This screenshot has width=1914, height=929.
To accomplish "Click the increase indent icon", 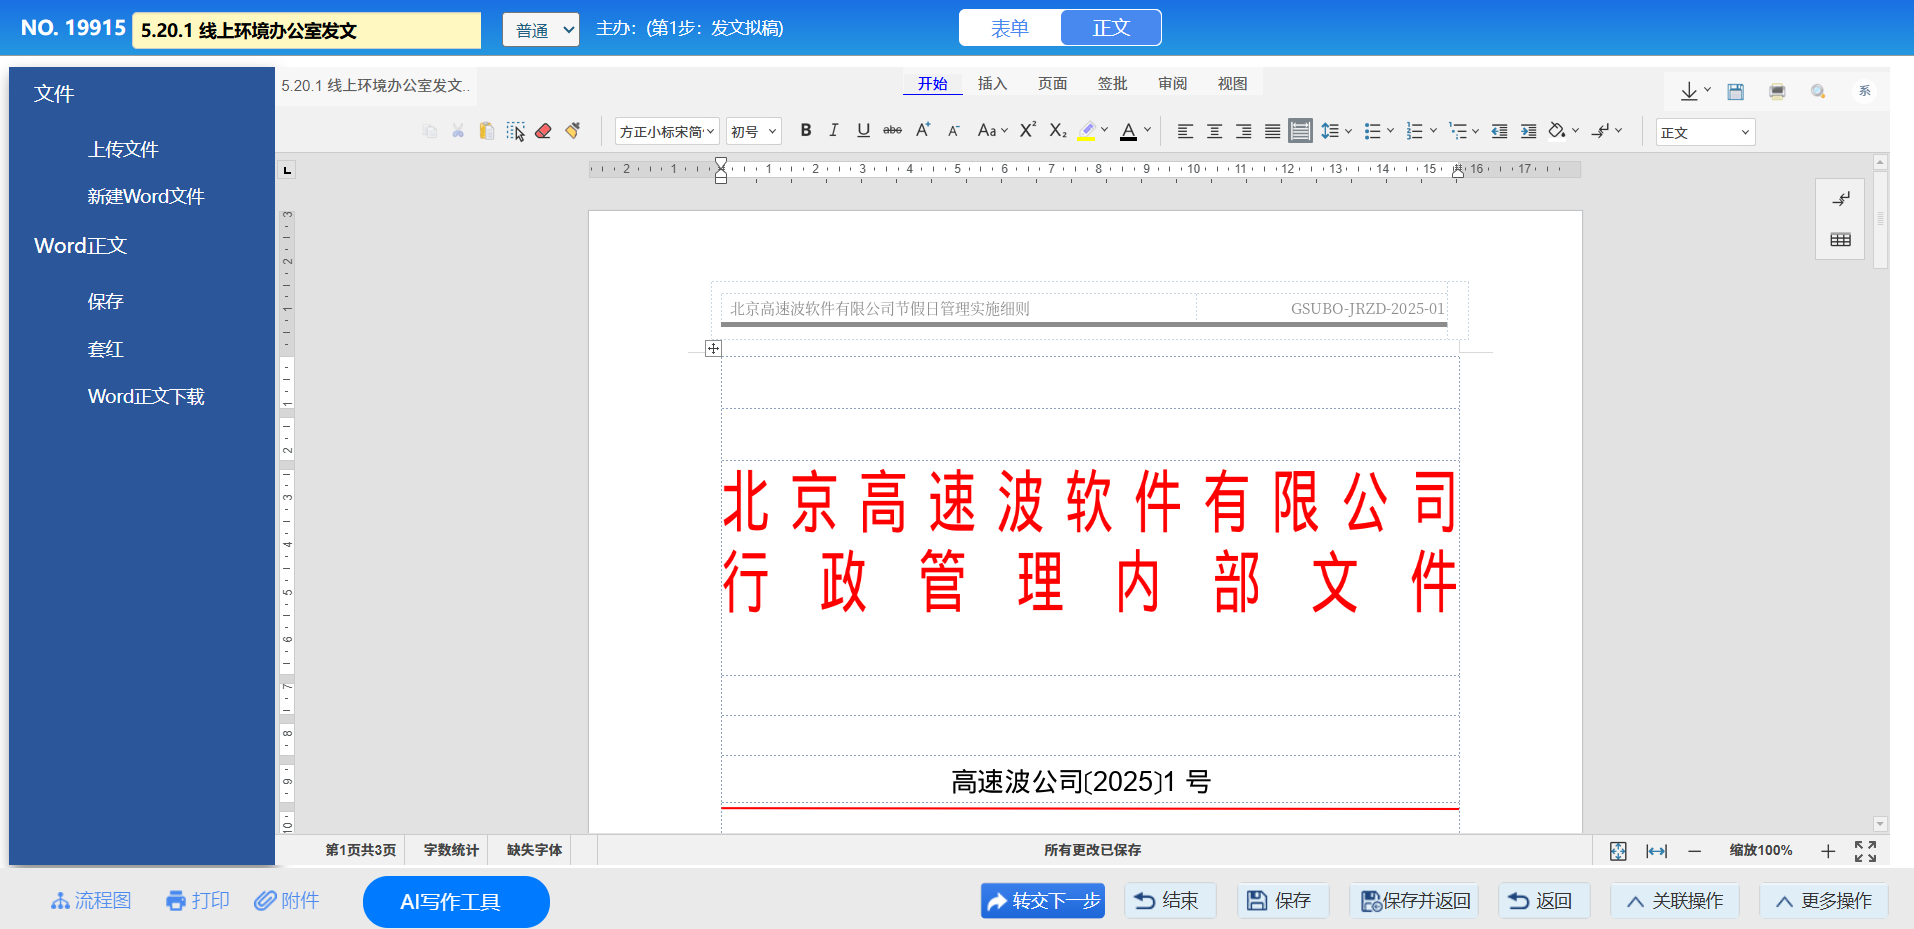I will point(1528,131).
